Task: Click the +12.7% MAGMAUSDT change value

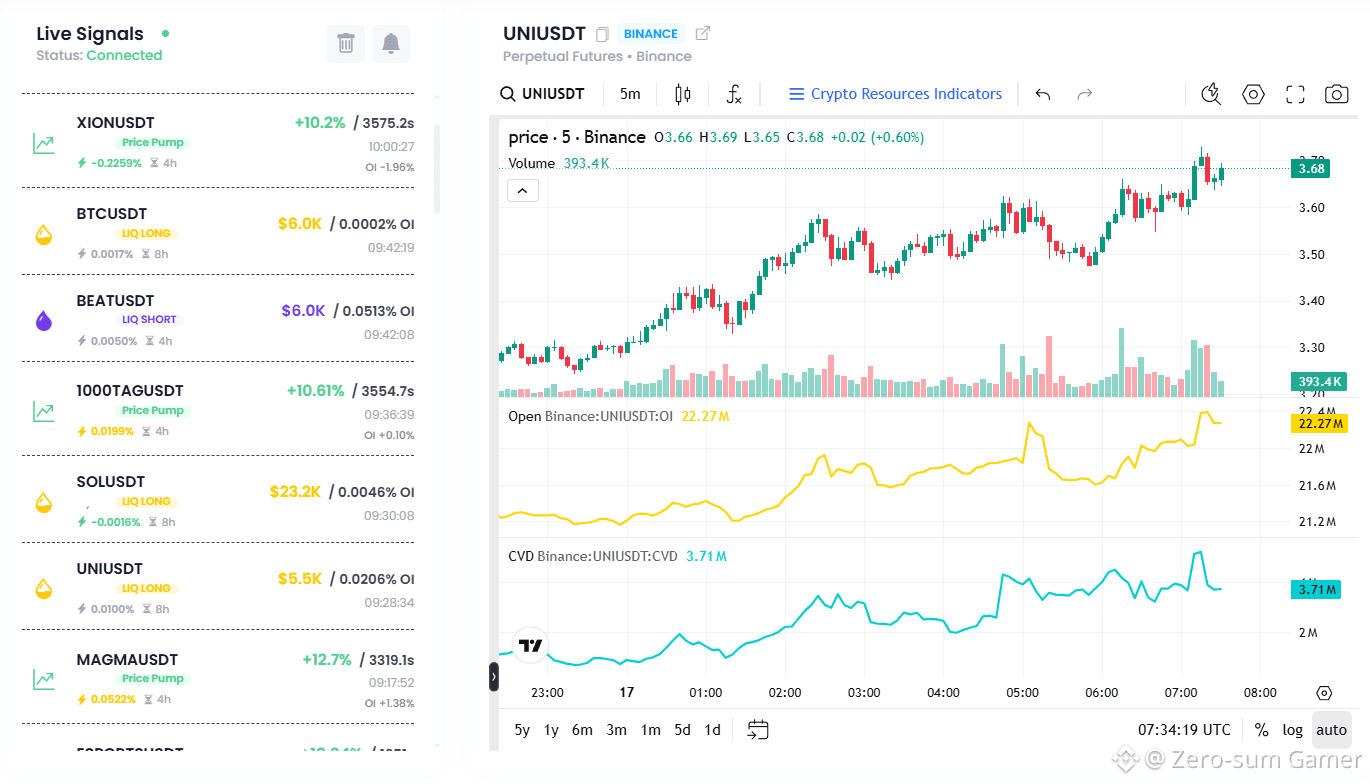Action: [327, 659]
